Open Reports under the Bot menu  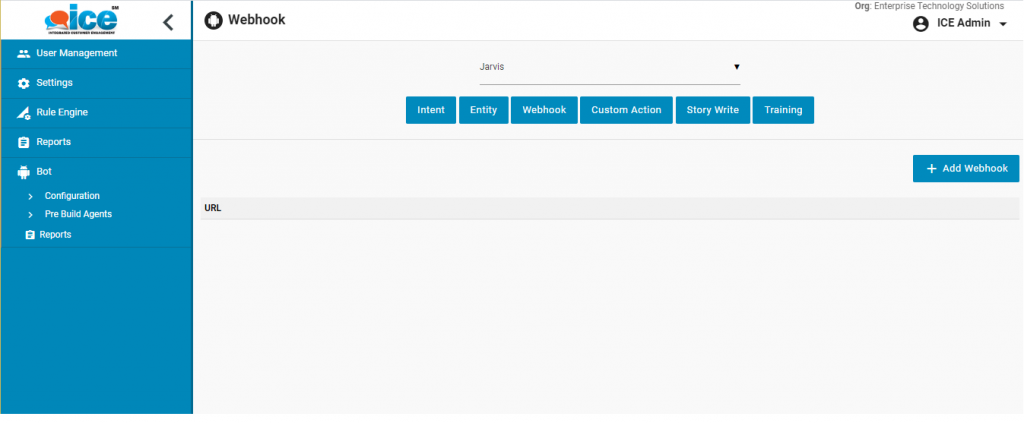pyautogui.click(x=55, y=234)
